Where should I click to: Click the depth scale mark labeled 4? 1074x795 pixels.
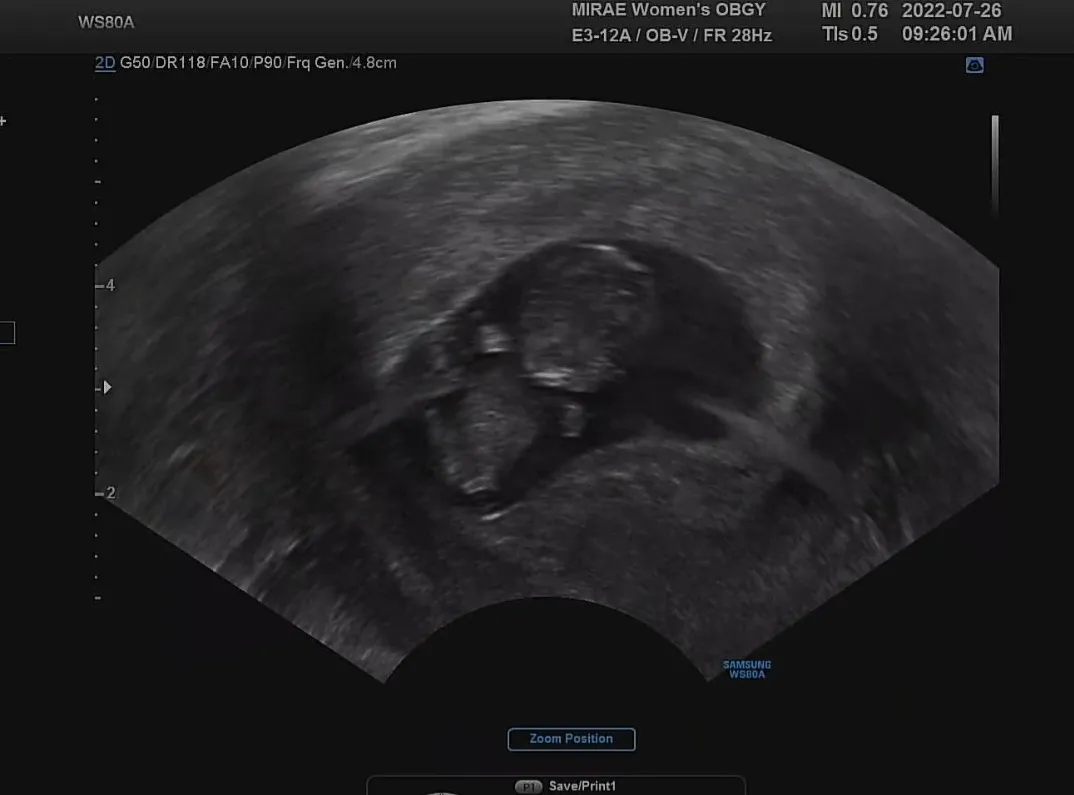[106, 285]
